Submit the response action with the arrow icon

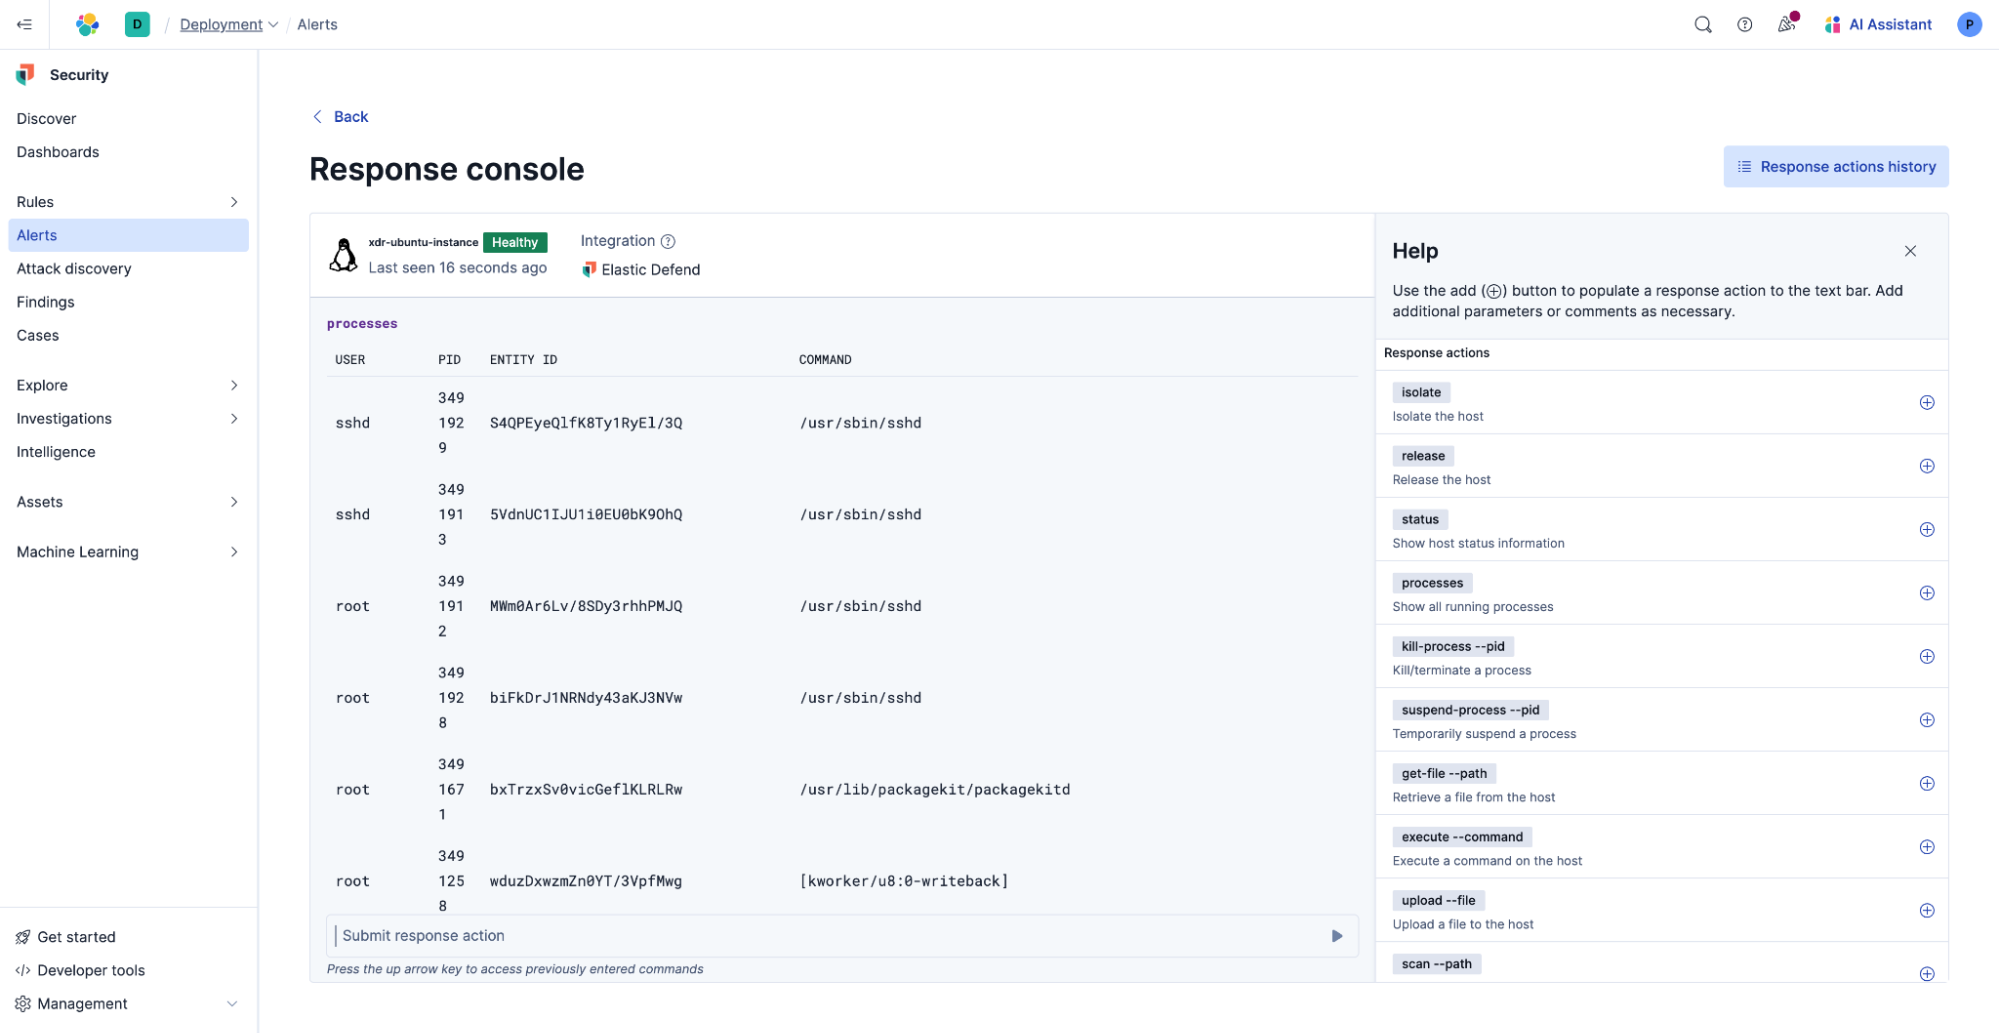1336,935
